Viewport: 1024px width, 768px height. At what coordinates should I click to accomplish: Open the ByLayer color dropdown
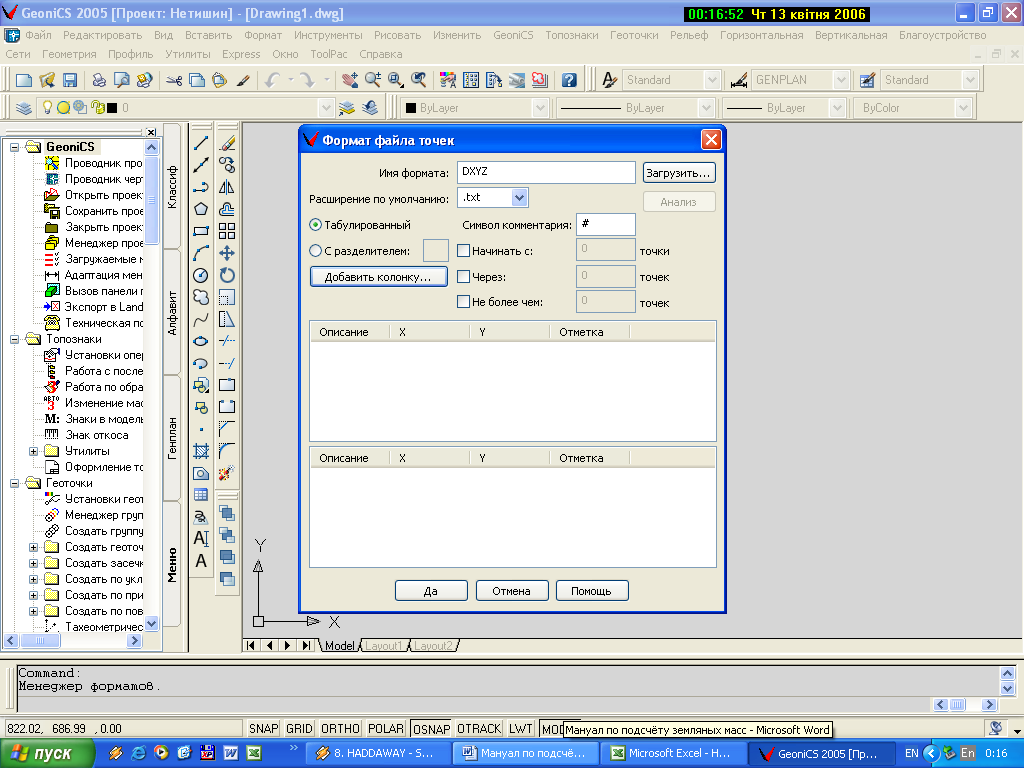pyautogui.click(x=540, y=108)
